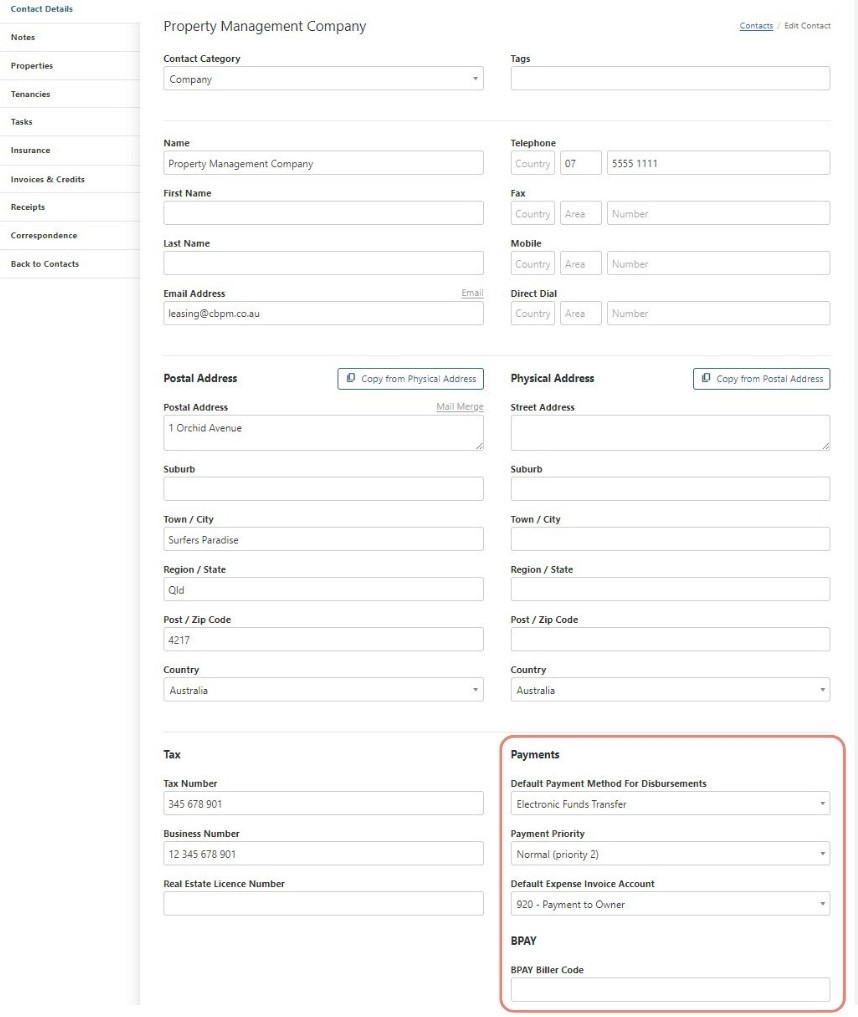The width and height of the screenshot is (858, 1017).
Task: Open the Notes sidebar tab
Action: (22, 38)
